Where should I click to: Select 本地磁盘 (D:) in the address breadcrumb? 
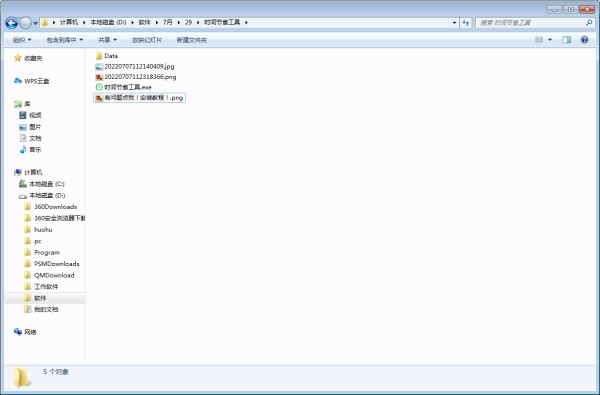(108, 23)
